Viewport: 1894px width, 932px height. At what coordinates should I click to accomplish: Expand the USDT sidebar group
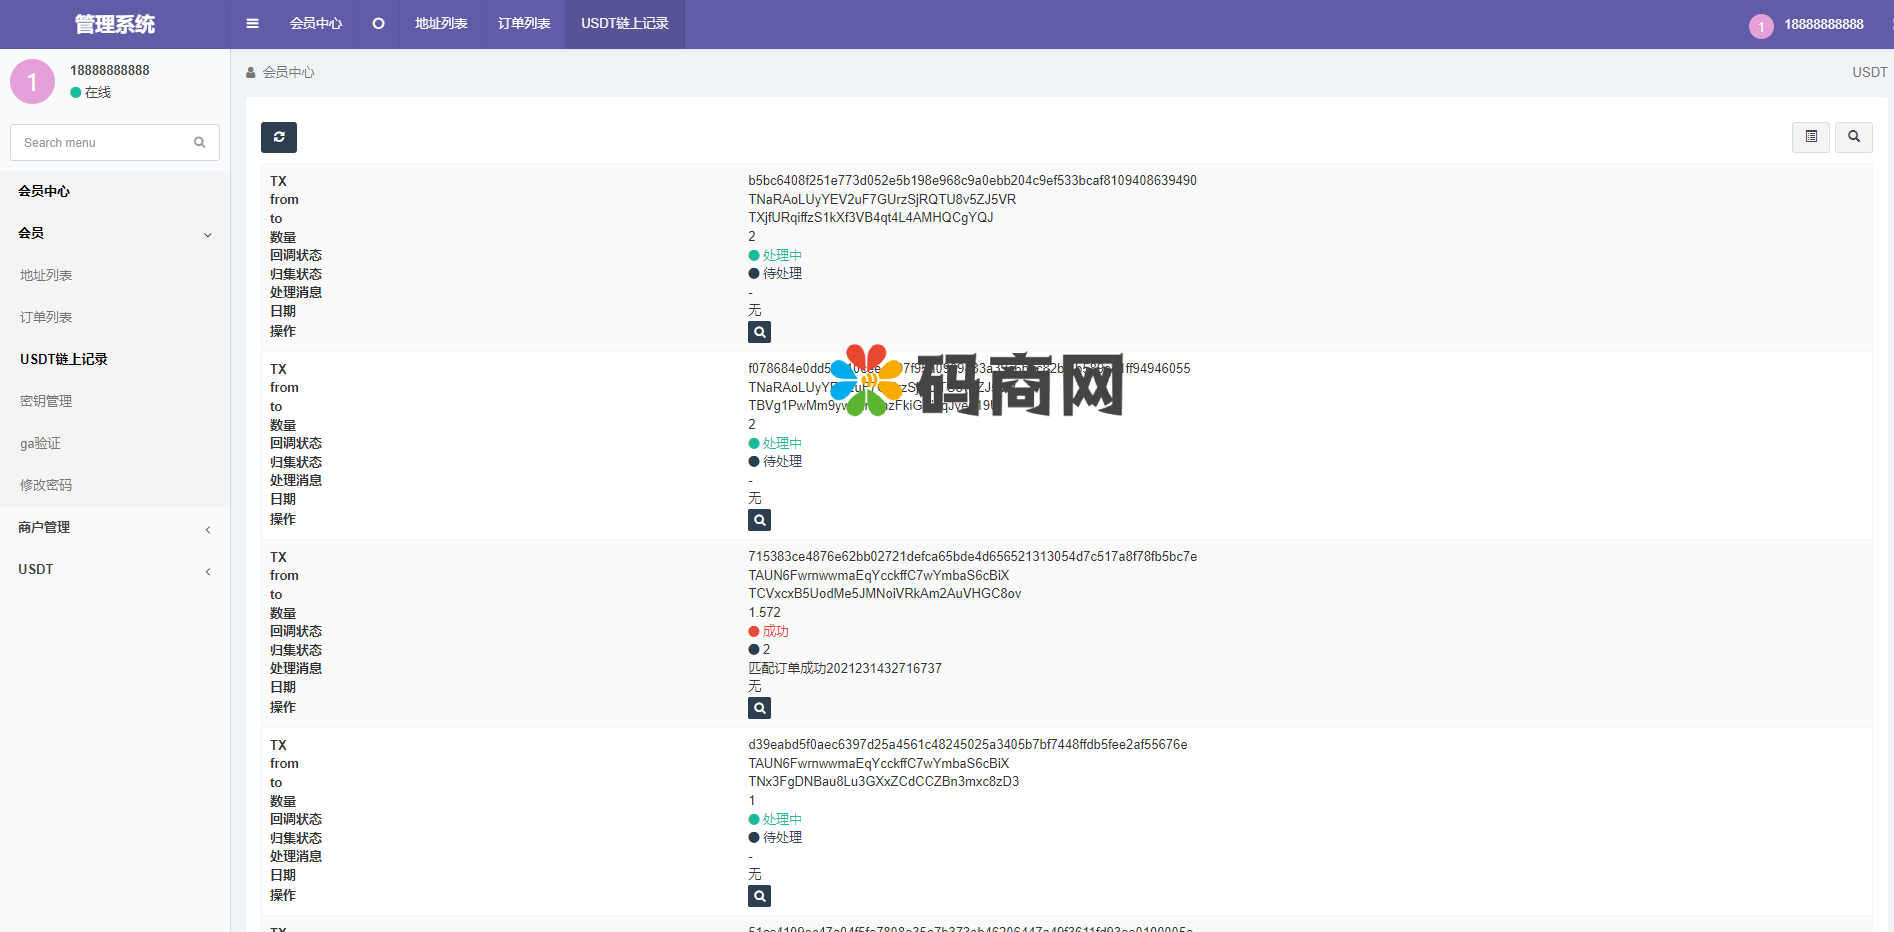click(x=115, y=570)
